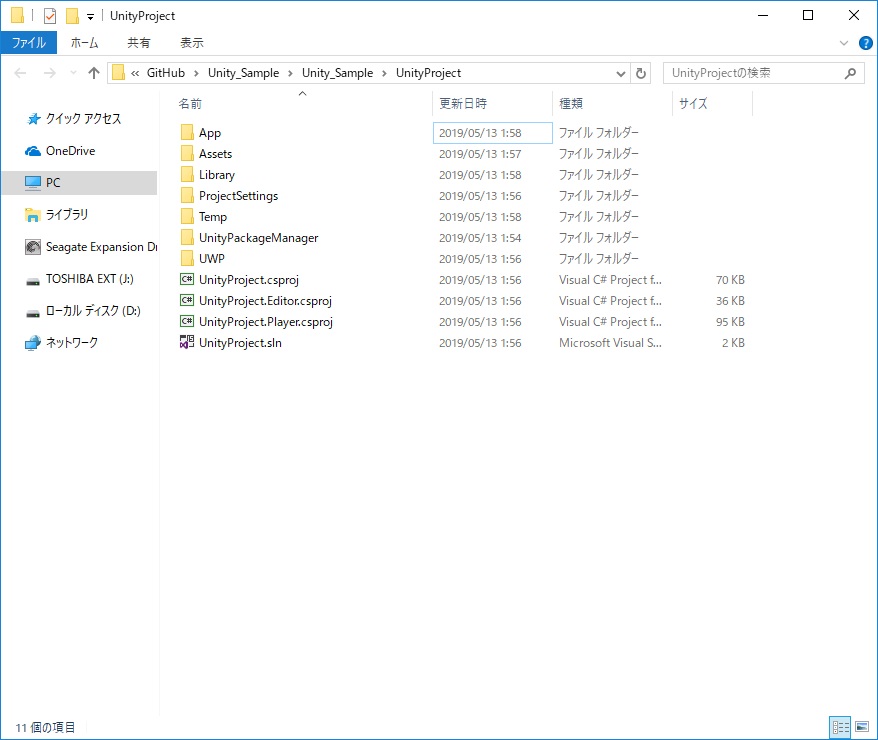Select the UnityProject.Player.csproj file name
The width and height of the screenshot is (878, 740).
[x=265, y=322]
